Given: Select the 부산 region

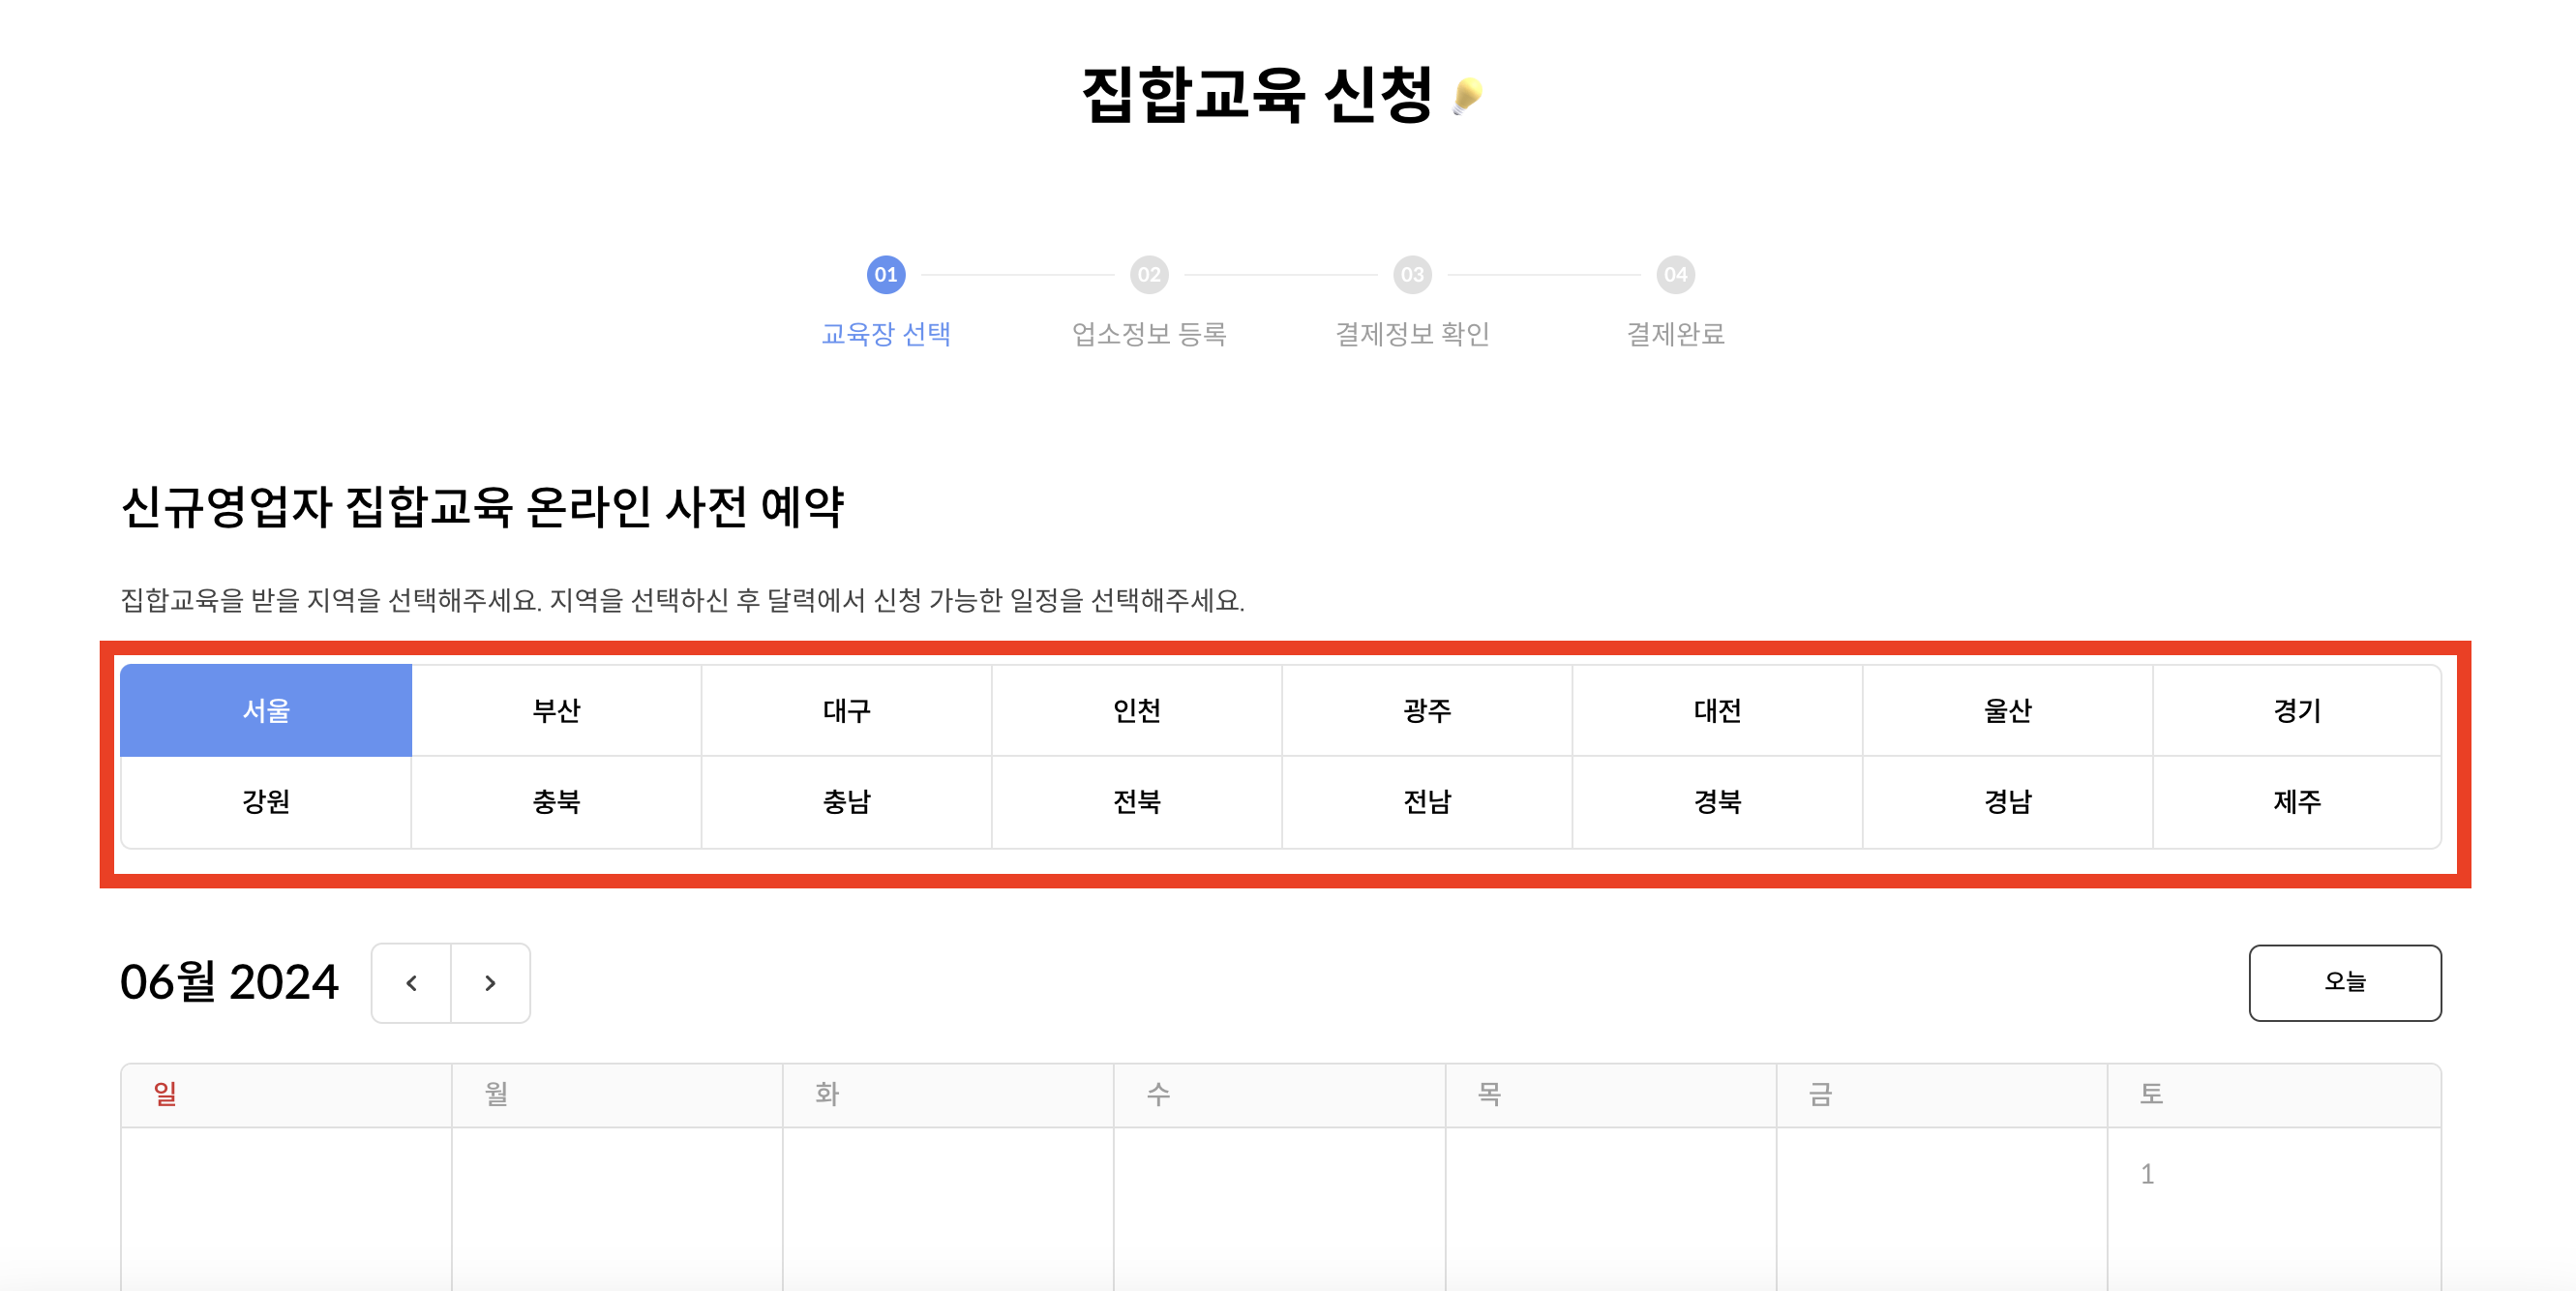Looking at the screenshot, I should tap(556, 709).
